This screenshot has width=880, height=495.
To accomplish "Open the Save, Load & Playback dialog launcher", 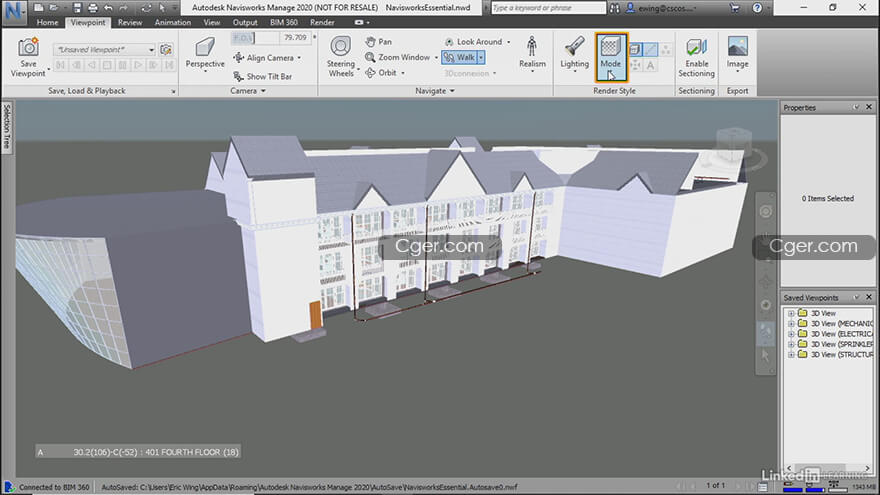I will click(x=173, y=91).
